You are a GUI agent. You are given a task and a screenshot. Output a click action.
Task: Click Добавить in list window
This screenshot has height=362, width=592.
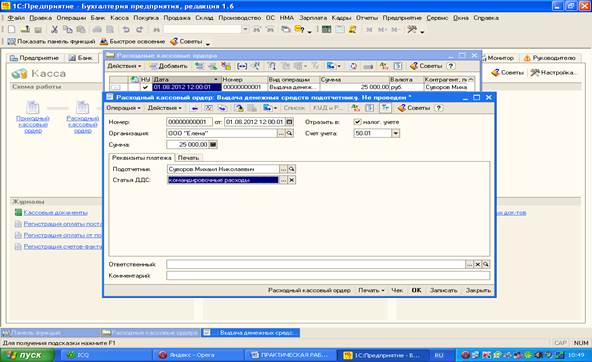click(169, 66)
